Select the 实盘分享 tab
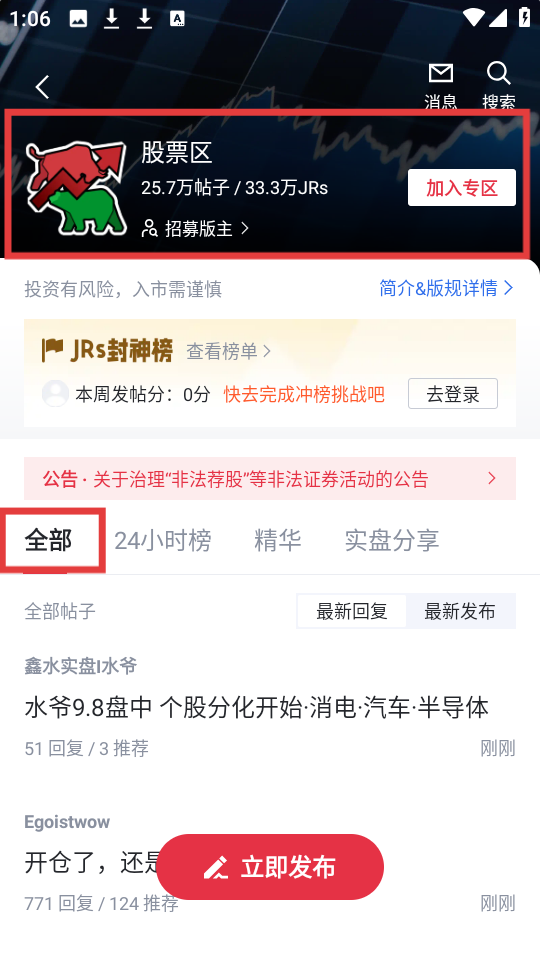Viewport: 540px width, 960px height. coord(392,541)
